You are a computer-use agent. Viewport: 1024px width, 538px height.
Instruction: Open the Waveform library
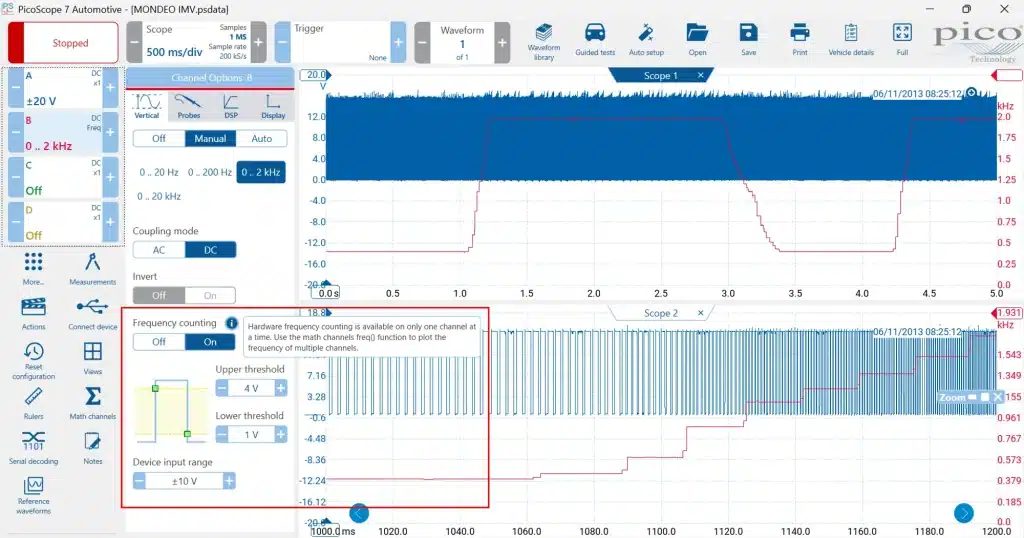[543, 42]
